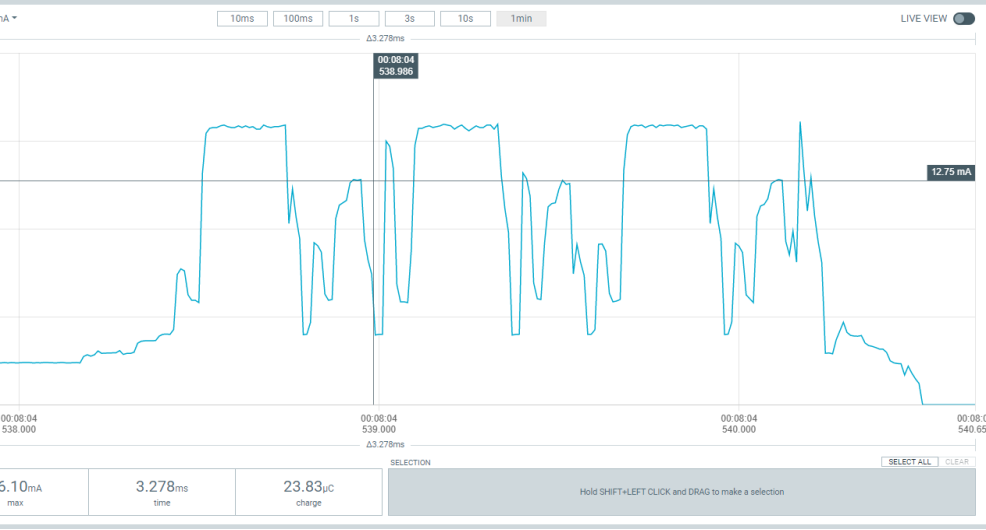Click the selection area hint panel
The width and height of the screenshot is (986, 530).
[682, 492]
